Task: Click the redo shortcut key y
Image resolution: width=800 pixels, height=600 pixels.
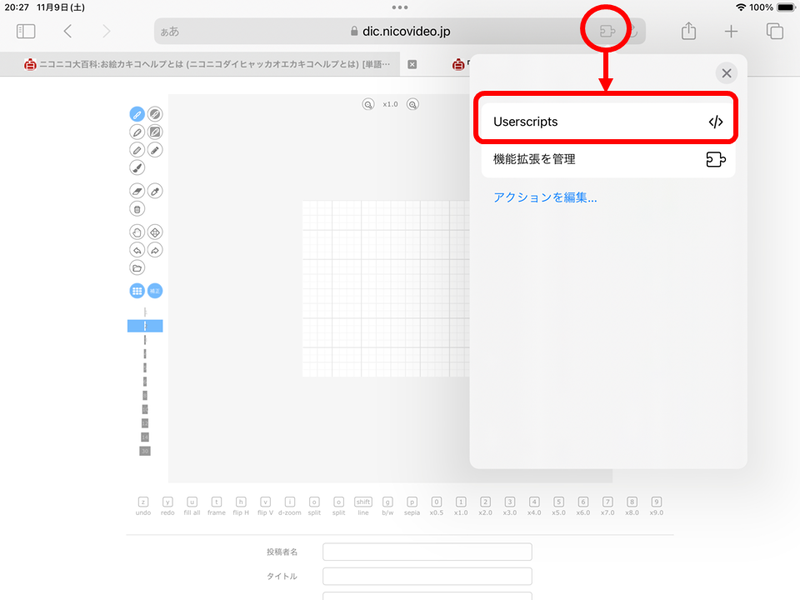Action: (167, 506)
